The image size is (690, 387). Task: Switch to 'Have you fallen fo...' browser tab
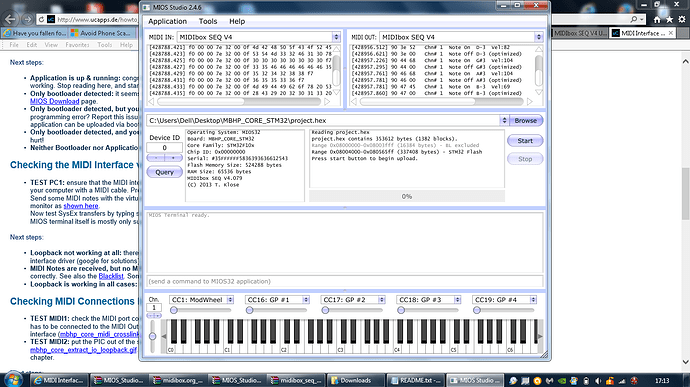(35, 33)
